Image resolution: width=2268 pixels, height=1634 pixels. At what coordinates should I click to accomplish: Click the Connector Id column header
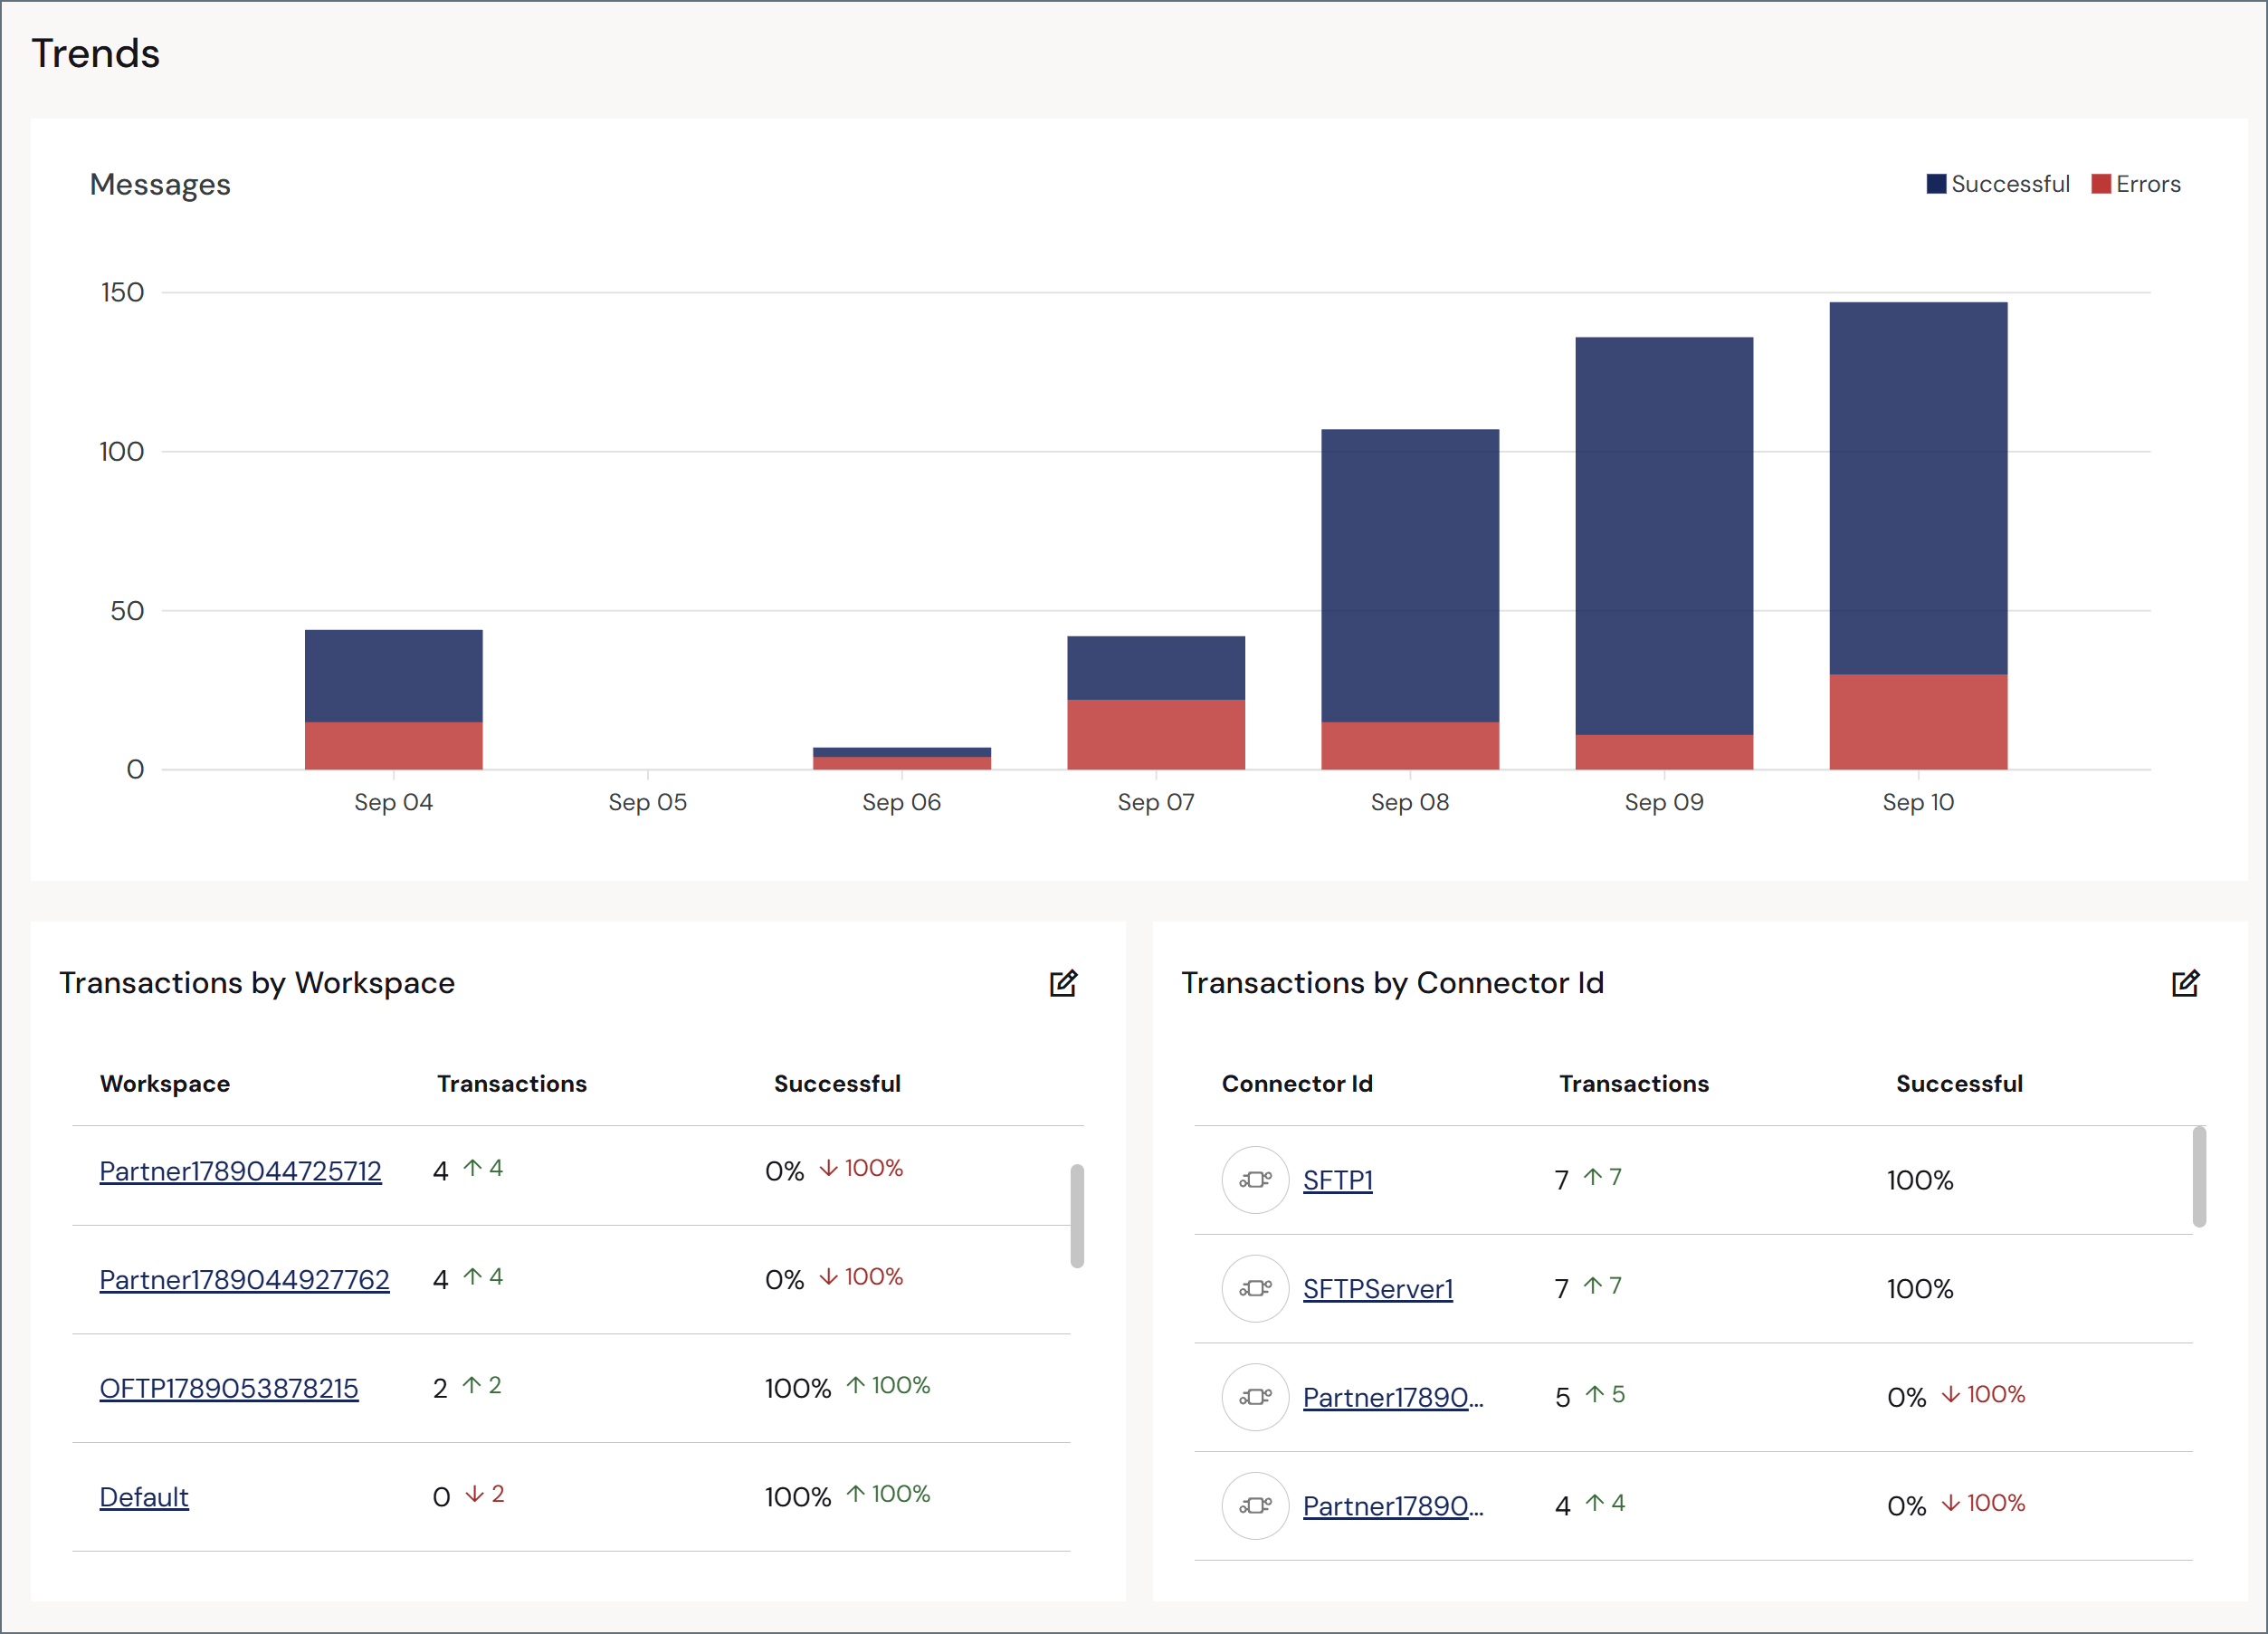tap(1297, 1084)
